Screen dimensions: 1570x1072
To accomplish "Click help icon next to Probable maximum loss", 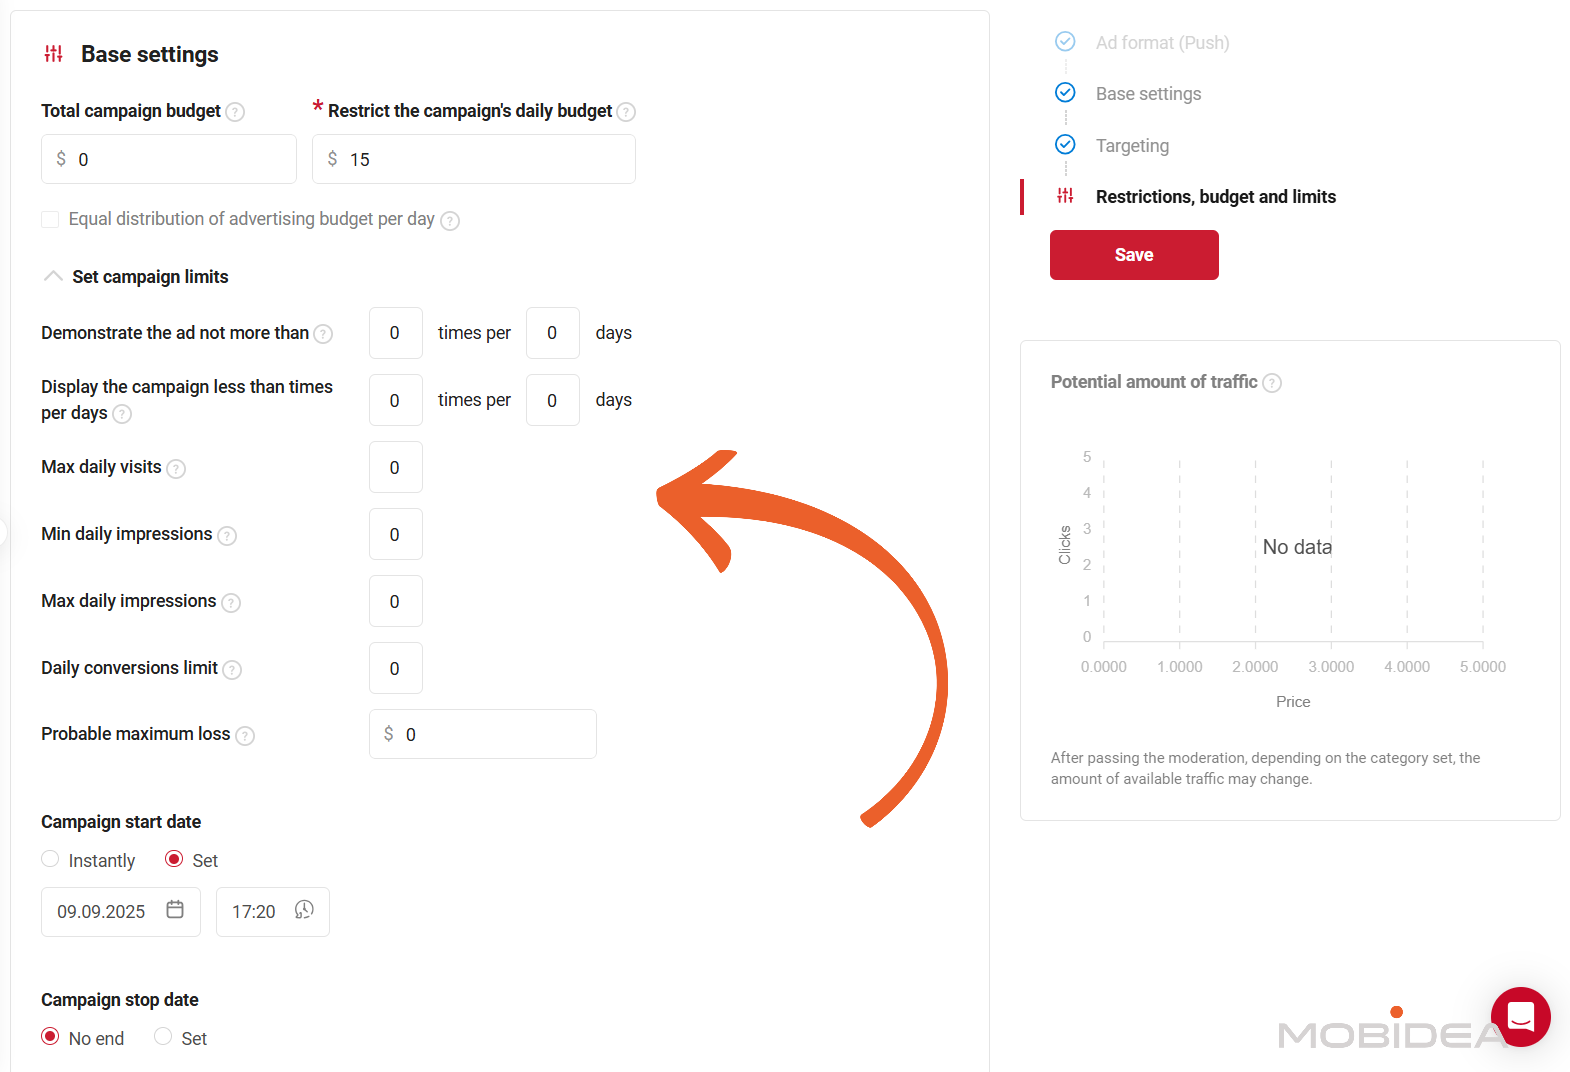I will (x=245, y=736).
